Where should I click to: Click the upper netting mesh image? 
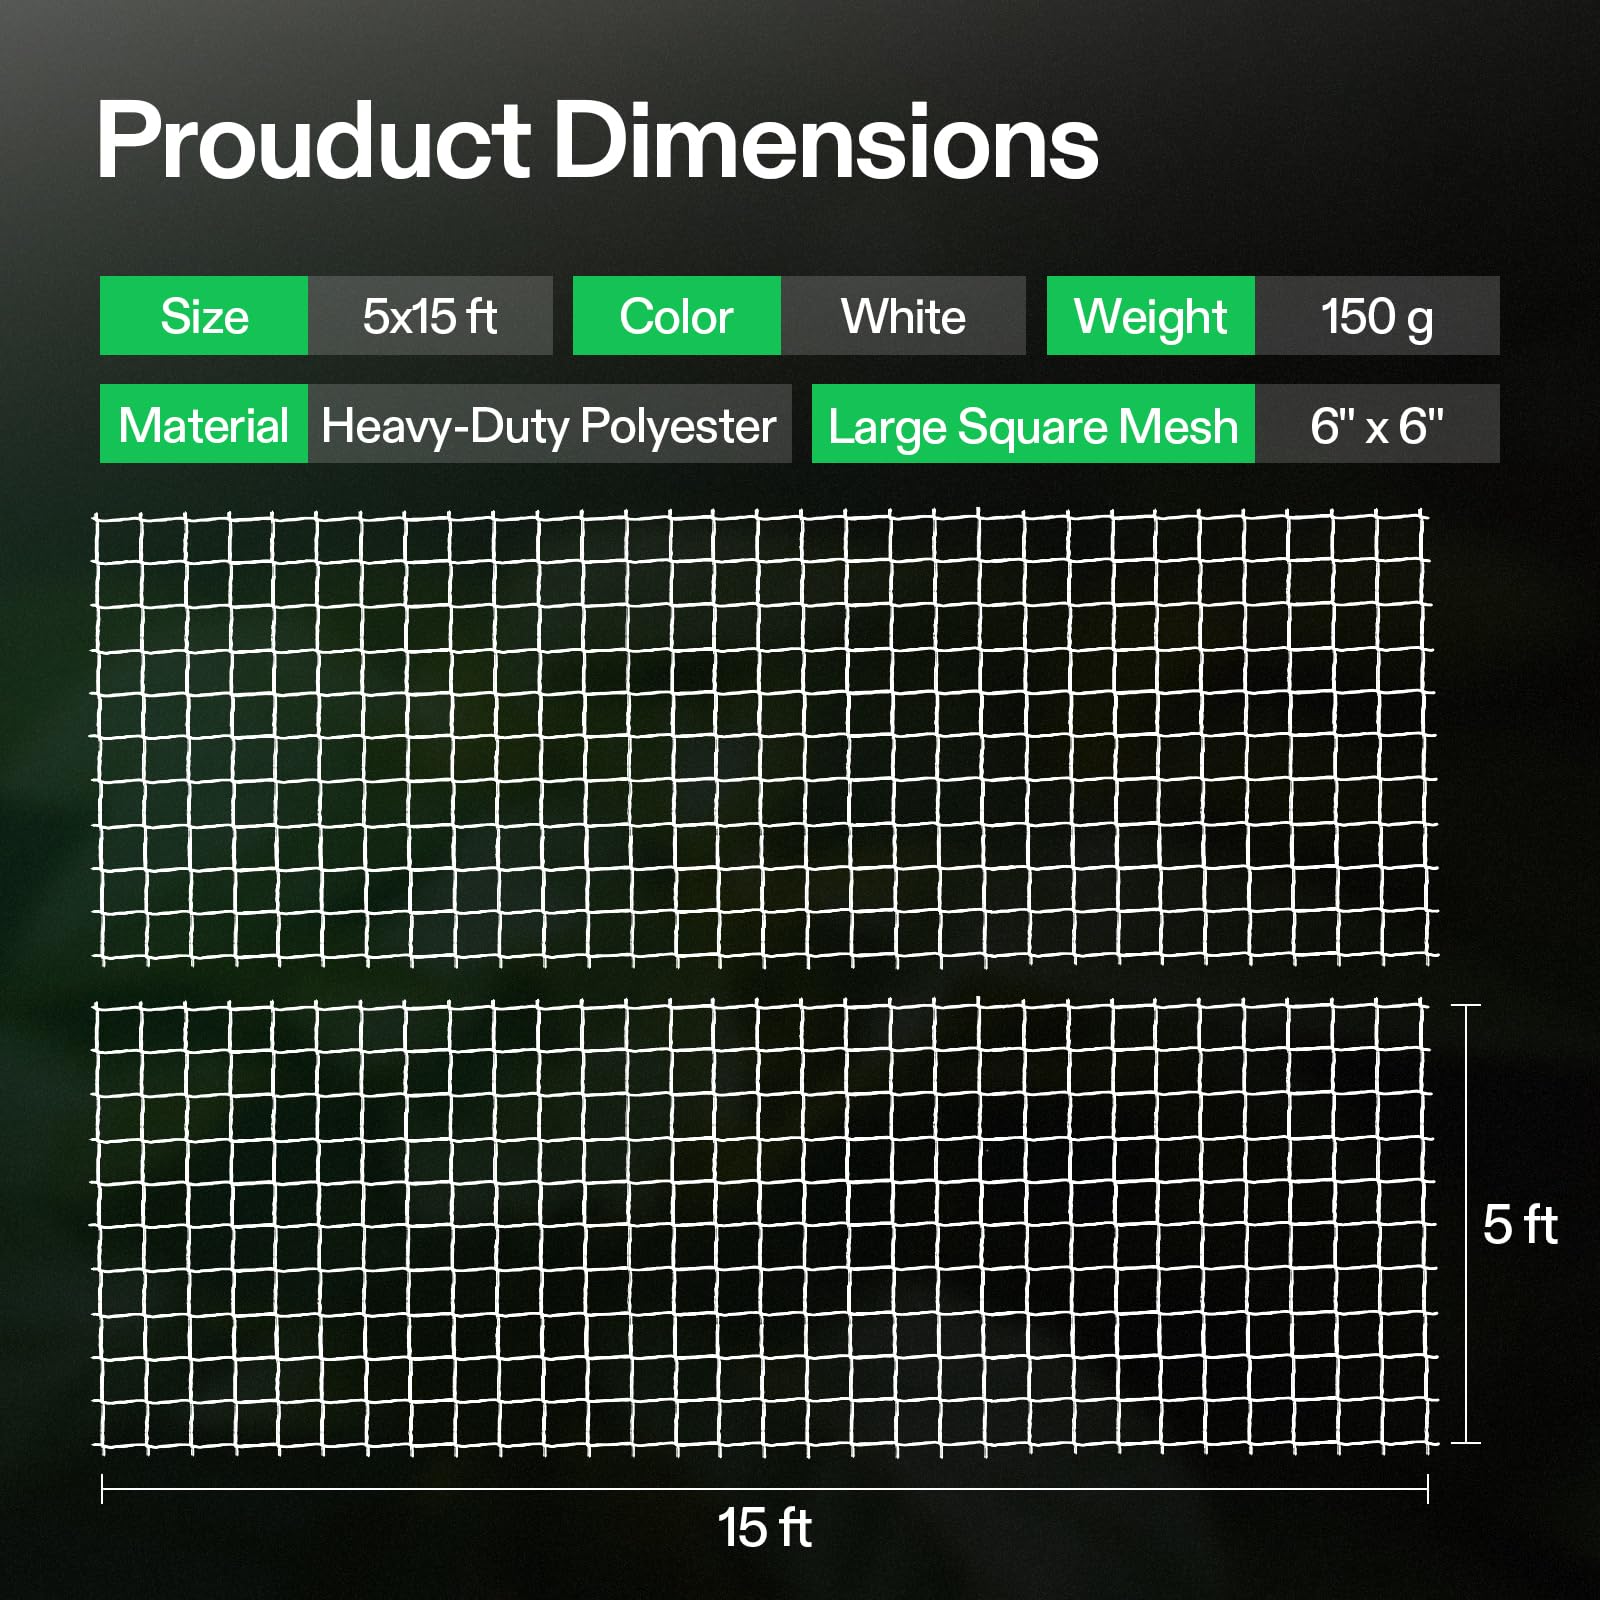coord(765,738)
